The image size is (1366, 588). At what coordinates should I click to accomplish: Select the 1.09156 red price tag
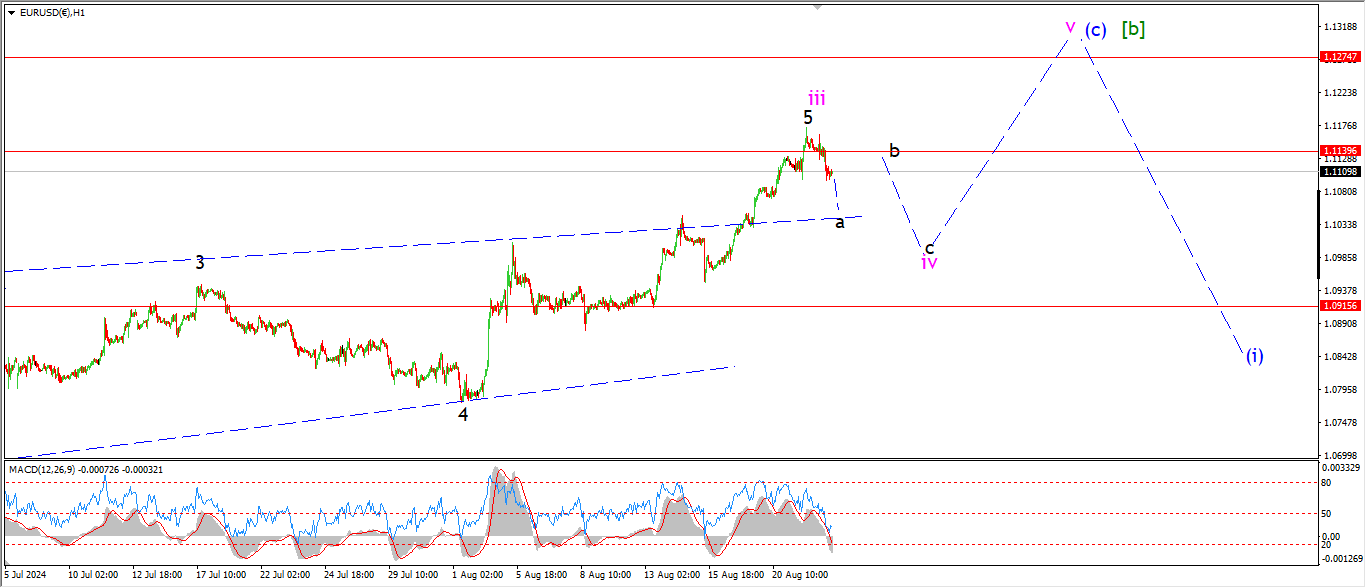[1338, 306]
